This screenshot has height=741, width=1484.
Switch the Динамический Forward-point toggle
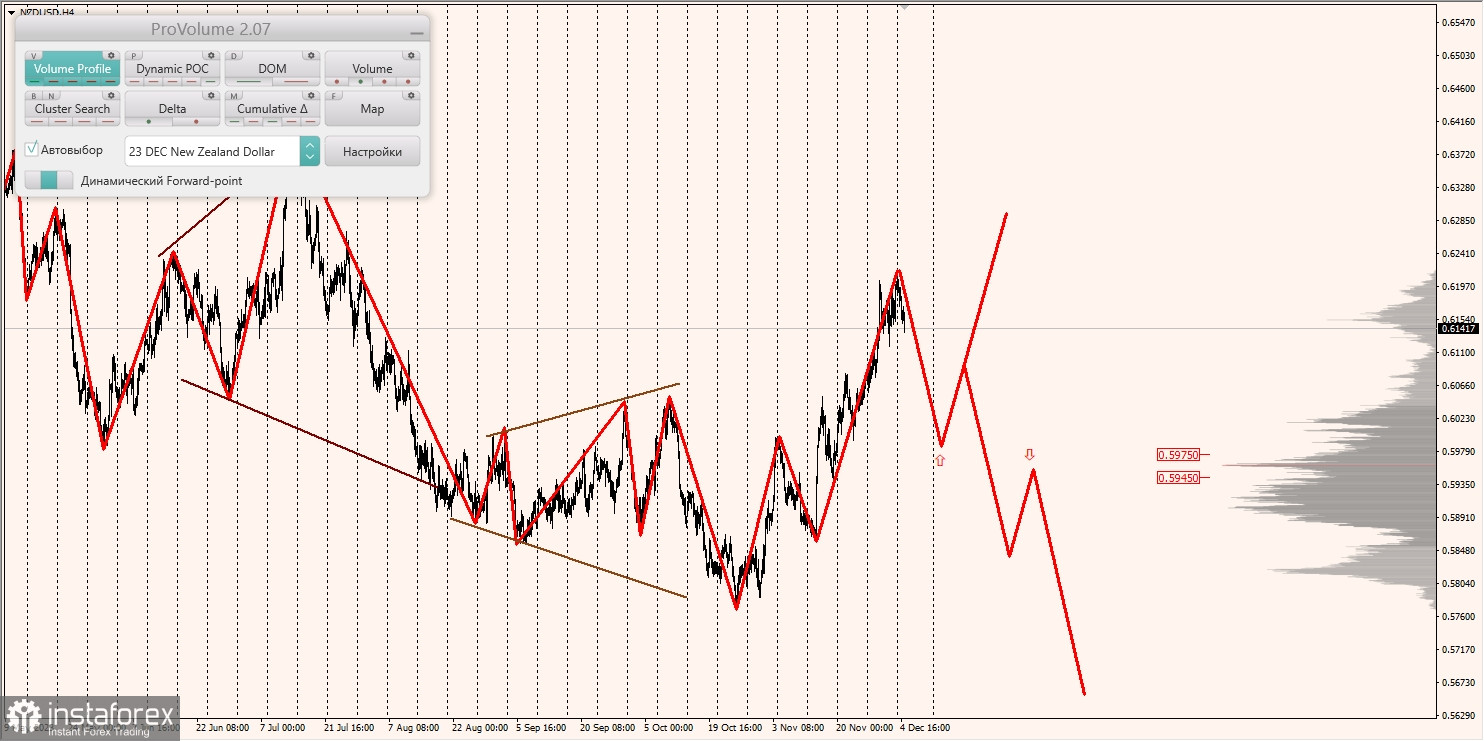tap(49, 180)
